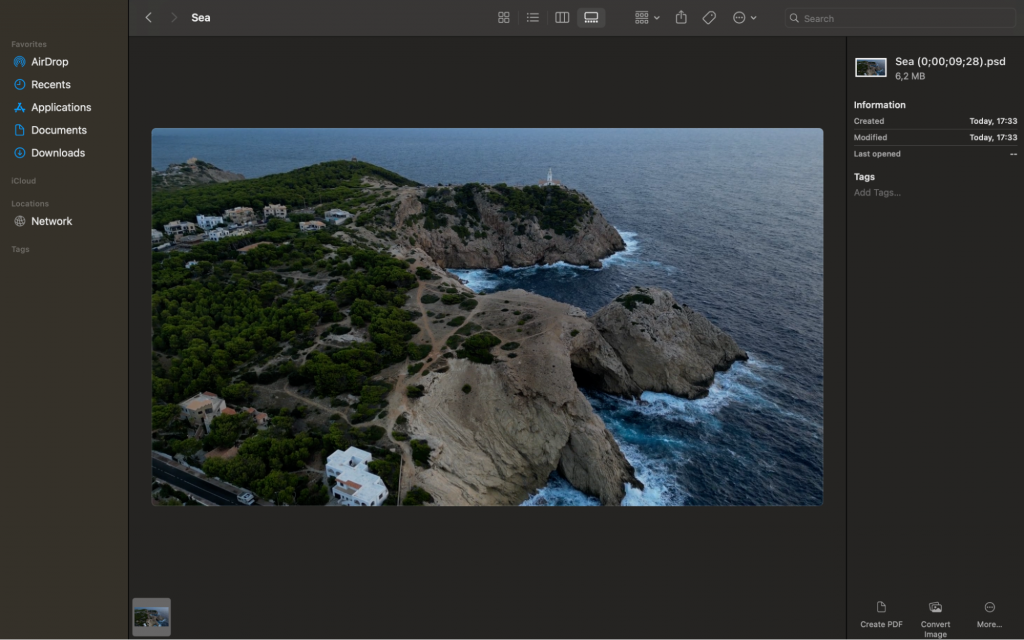Switch to column view
Image resolution: width=1024 pixels, height=640 pixels.
pos(561,17)
